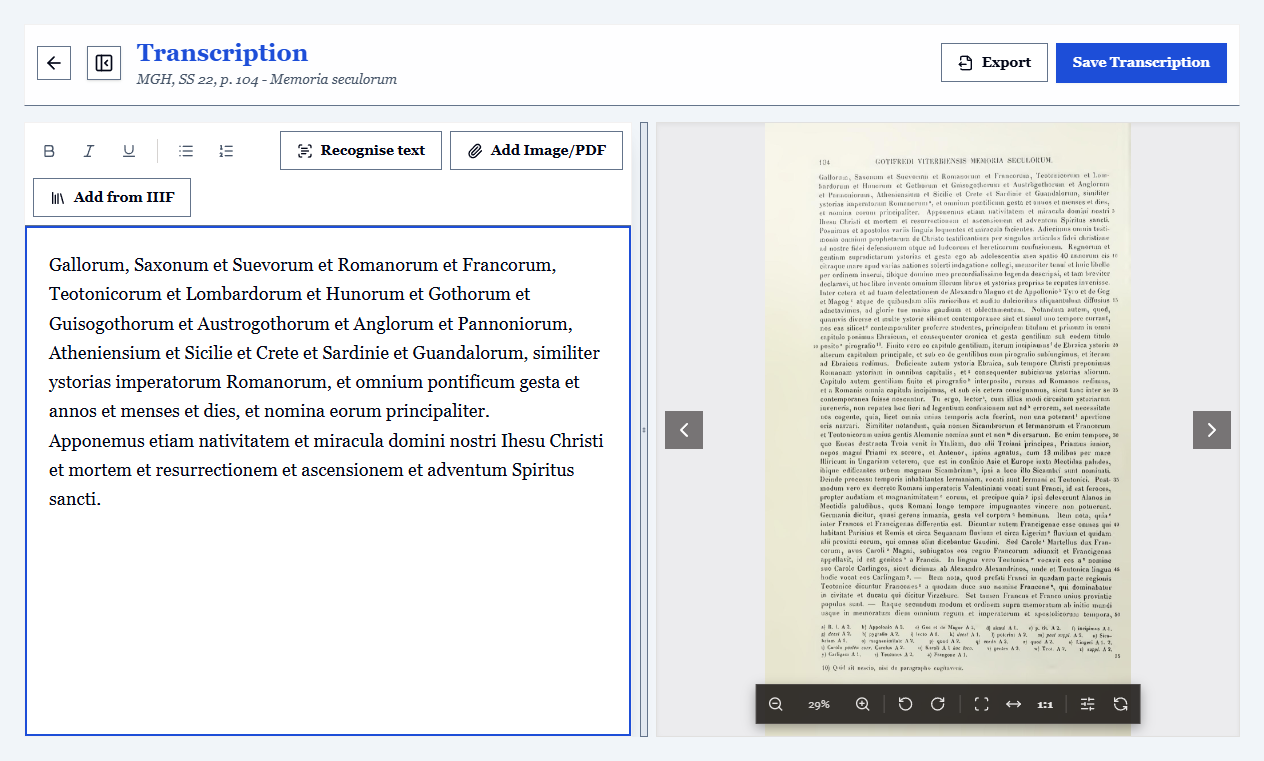The width and height of the screenshot is (1264, 761).
Task: Click Add Image/PDF button
Action: 537,151
